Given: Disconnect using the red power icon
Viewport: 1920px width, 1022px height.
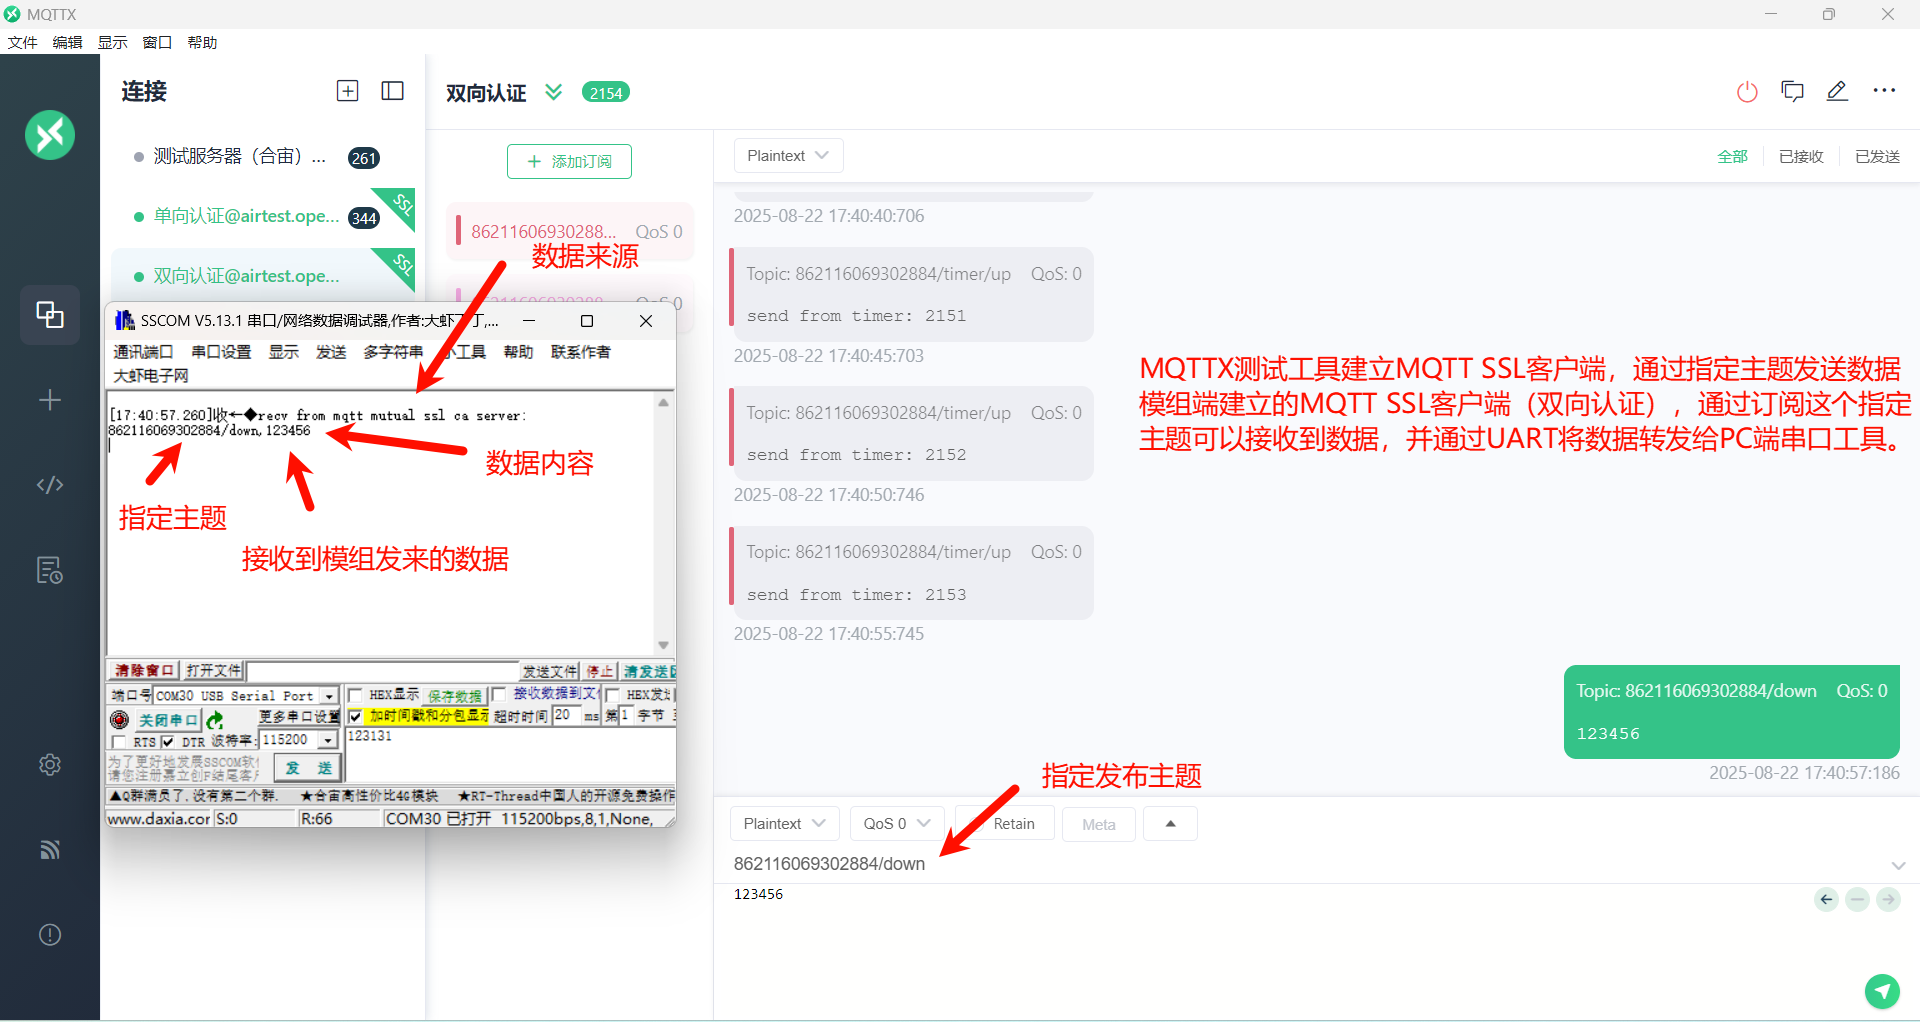Looking at the screenshot, I should [1747, 92].
